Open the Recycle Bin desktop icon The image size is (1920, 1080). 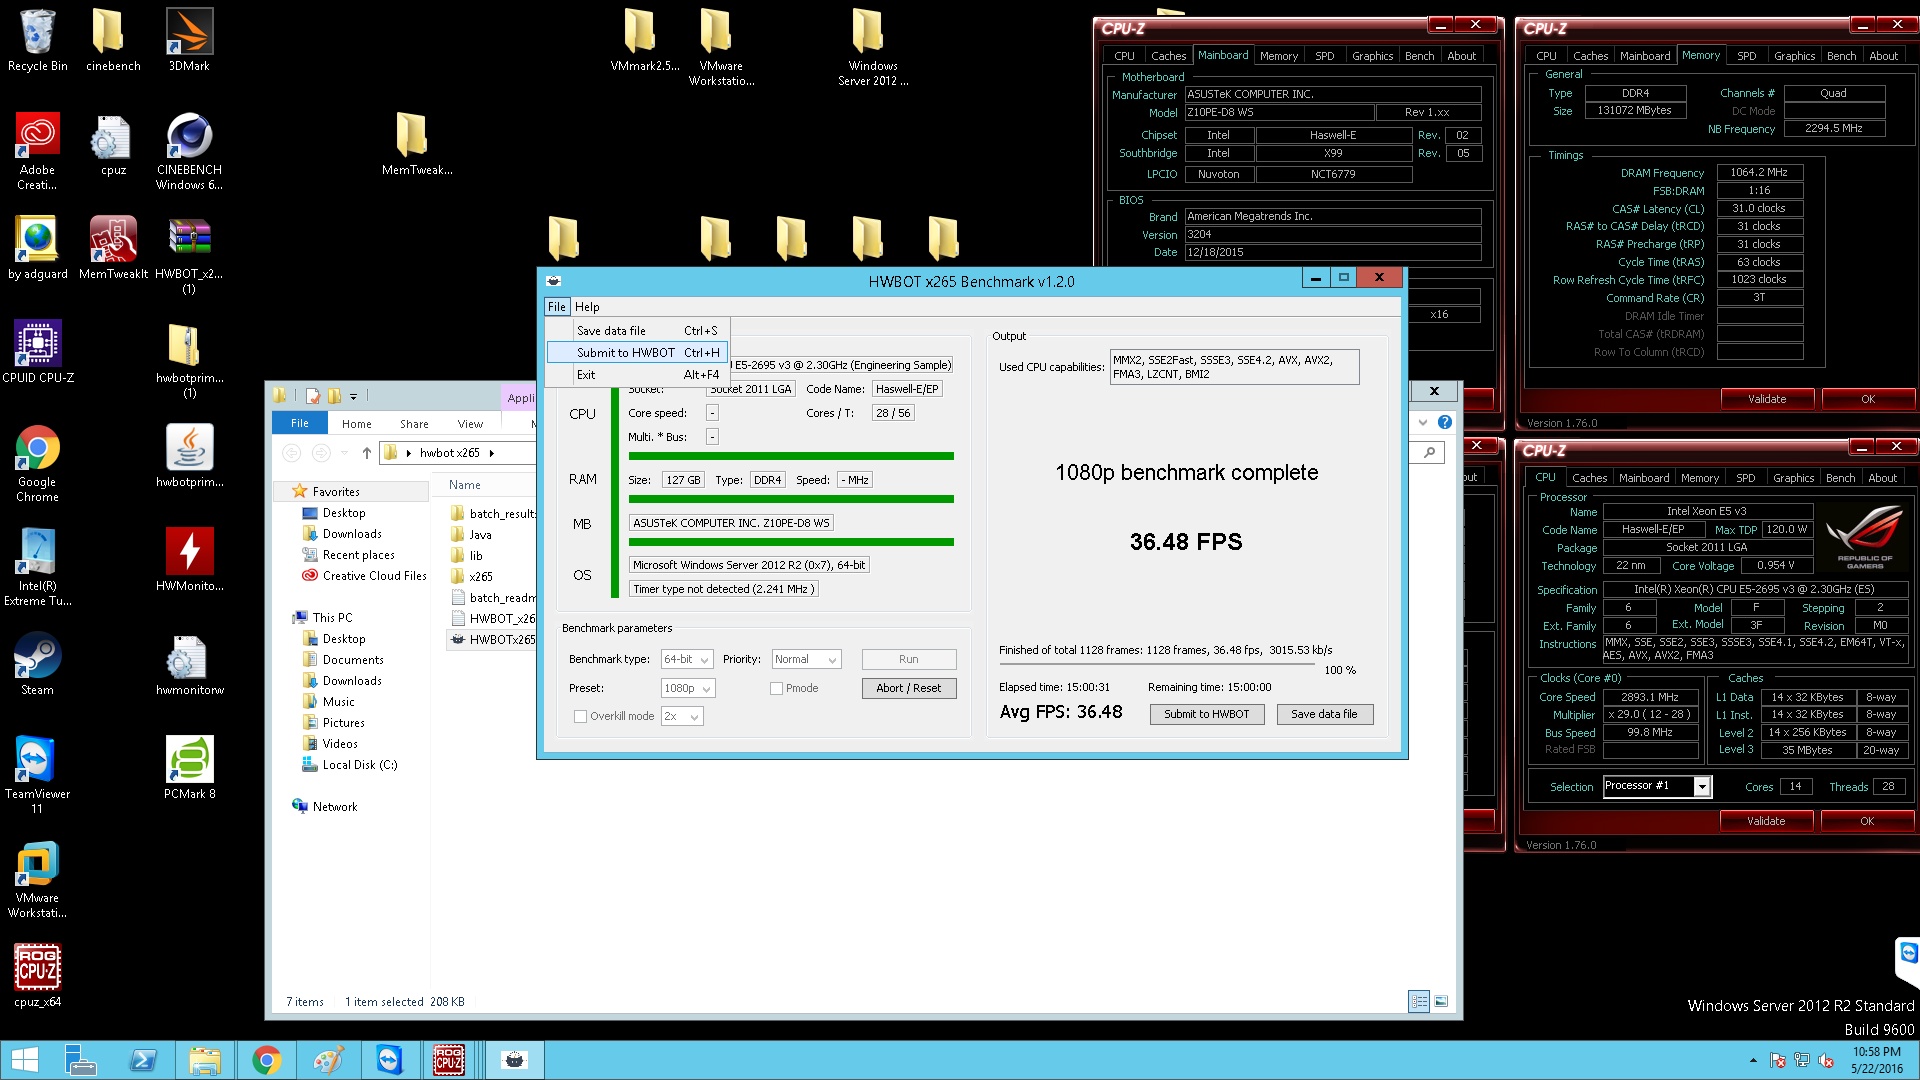37,40
